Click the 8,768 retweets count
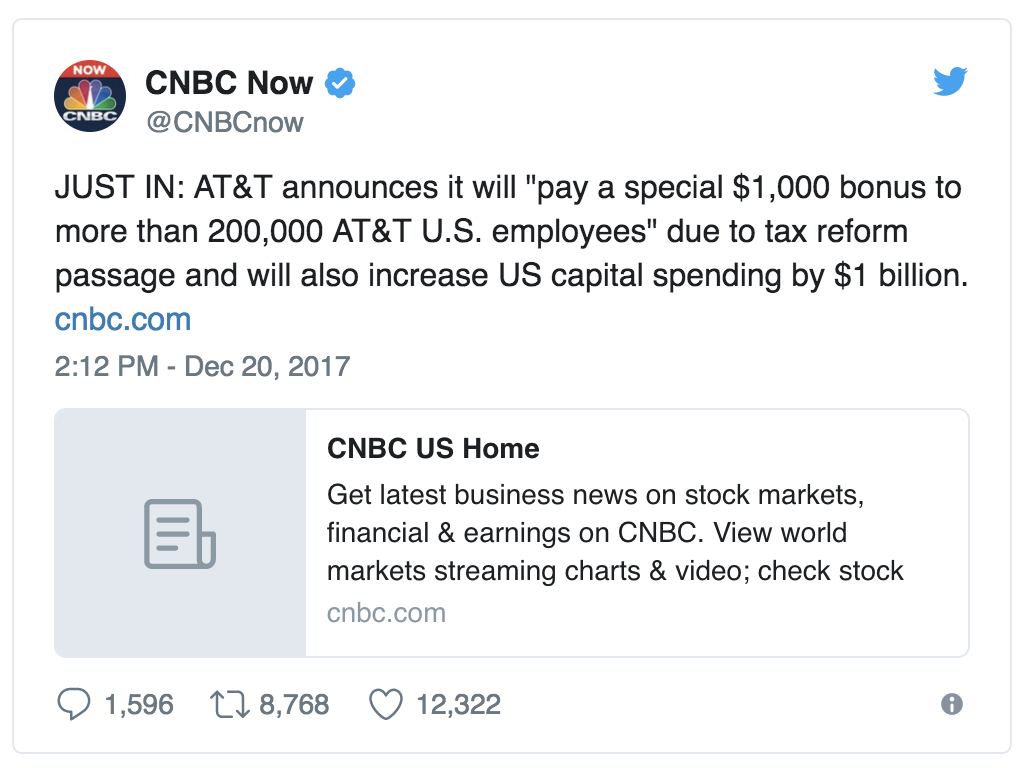 coord(294,705)
